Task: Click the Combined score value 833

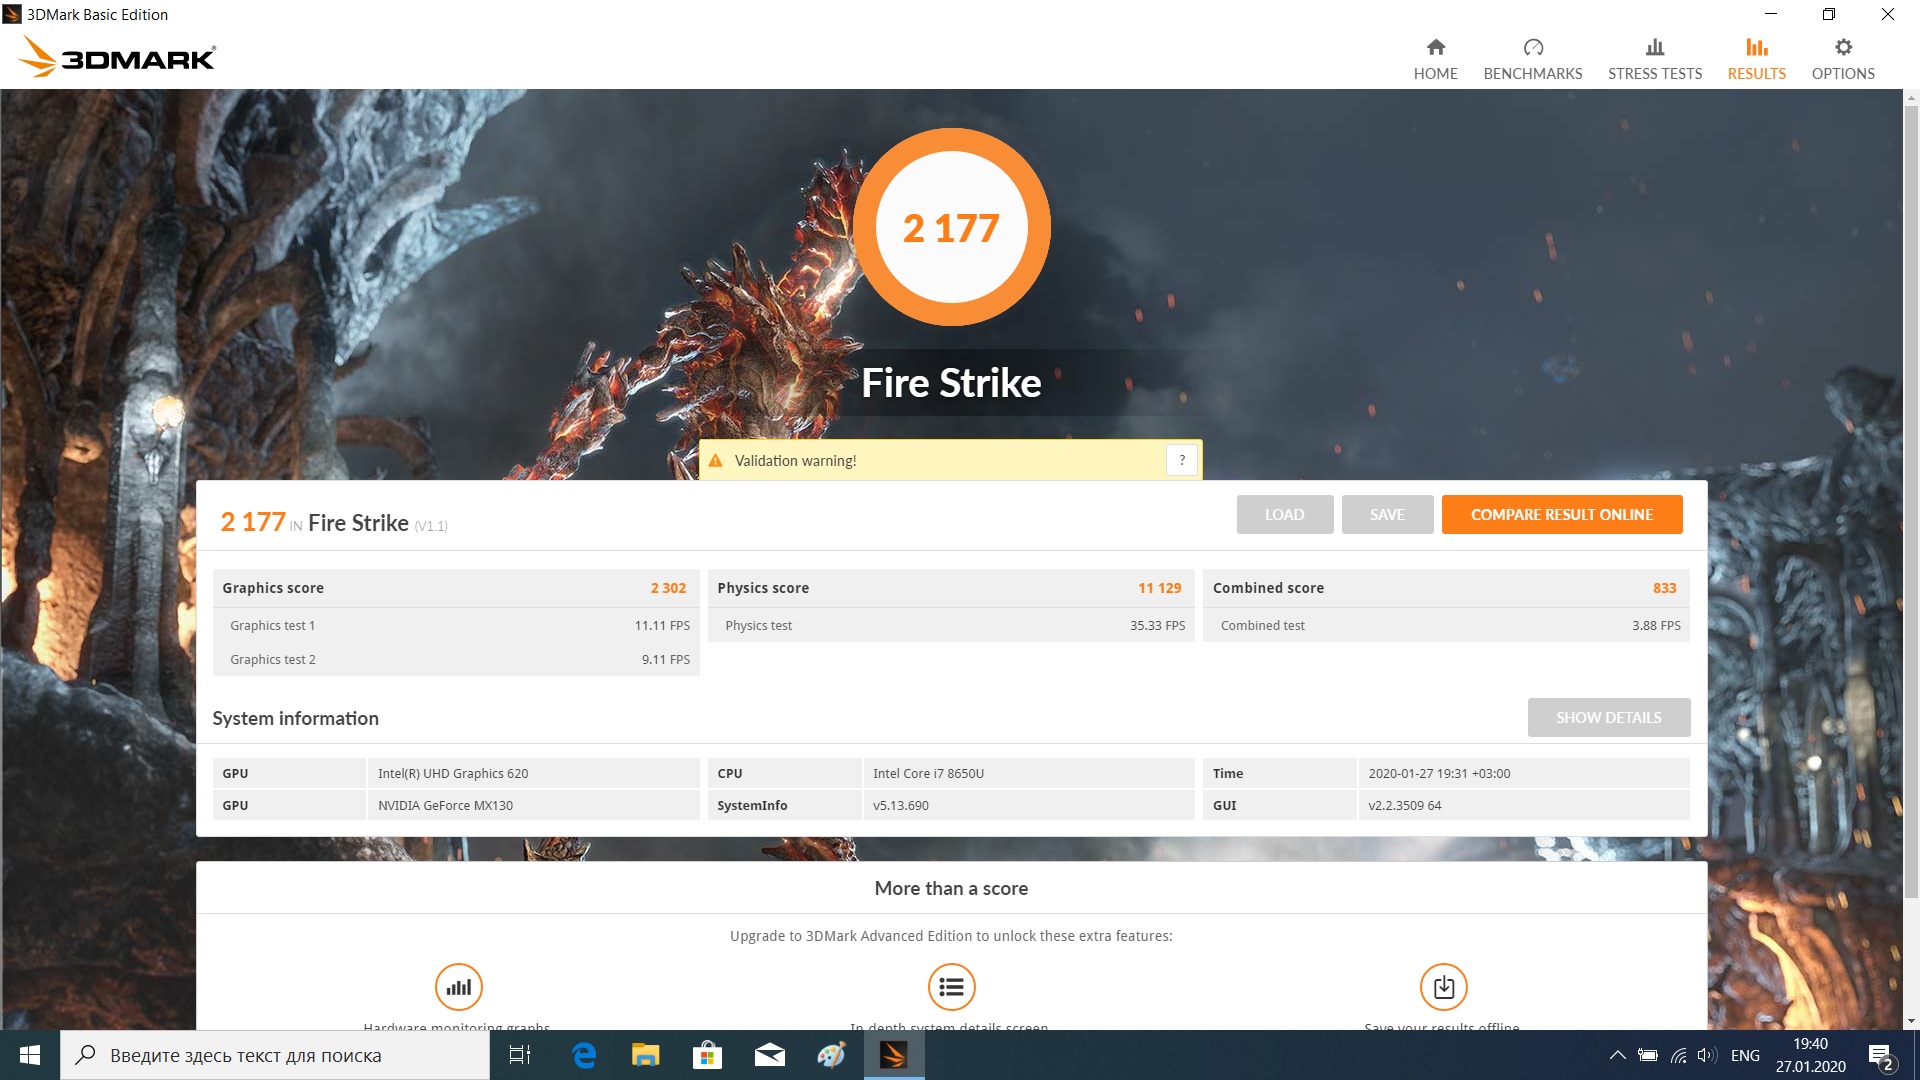Action: tap(1664, 588)
